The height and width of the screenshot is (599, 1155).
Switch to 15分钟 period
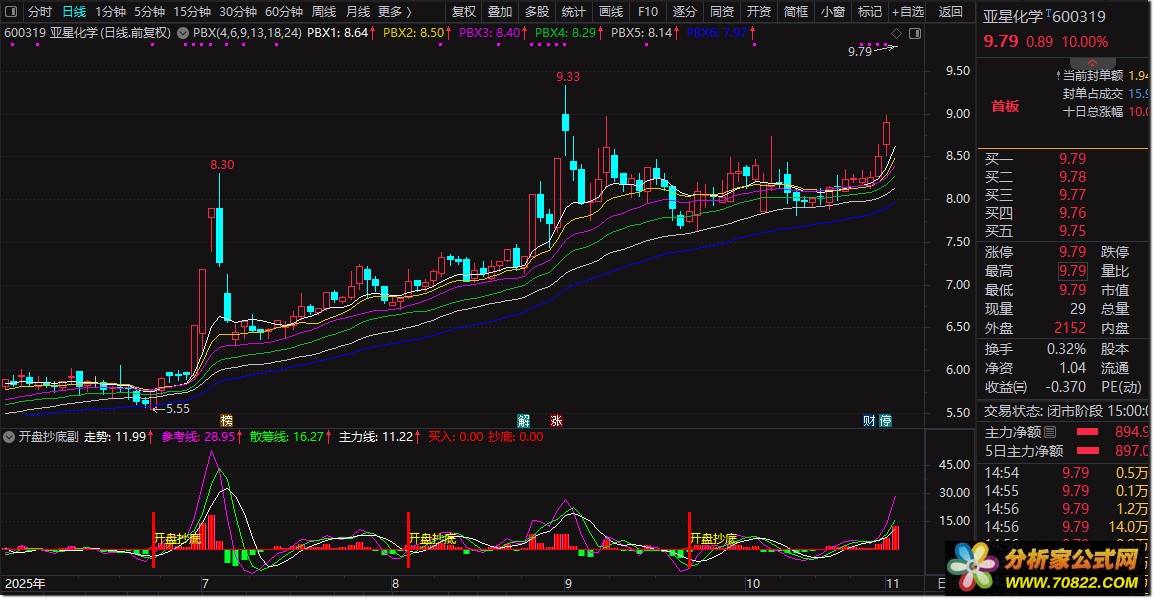coord(192,12)
